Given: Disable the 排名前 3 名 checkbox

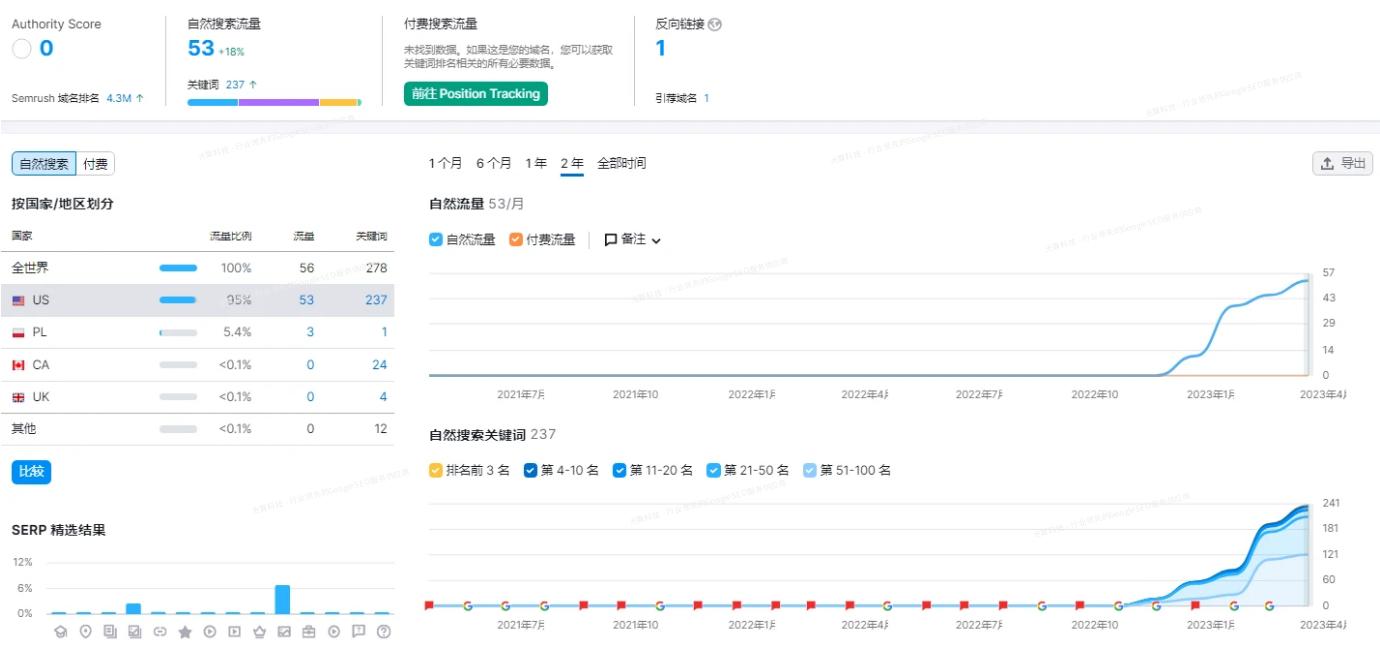Looking at the screenshot, I should [x=434, y=469].
